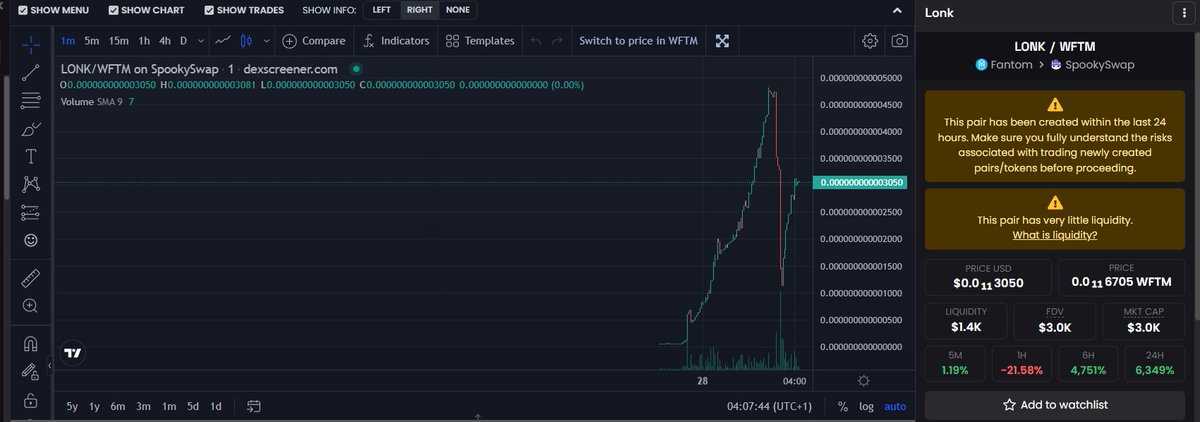Open price scale settings gear
Viewport: 1200px width, 422px height.
863,381
